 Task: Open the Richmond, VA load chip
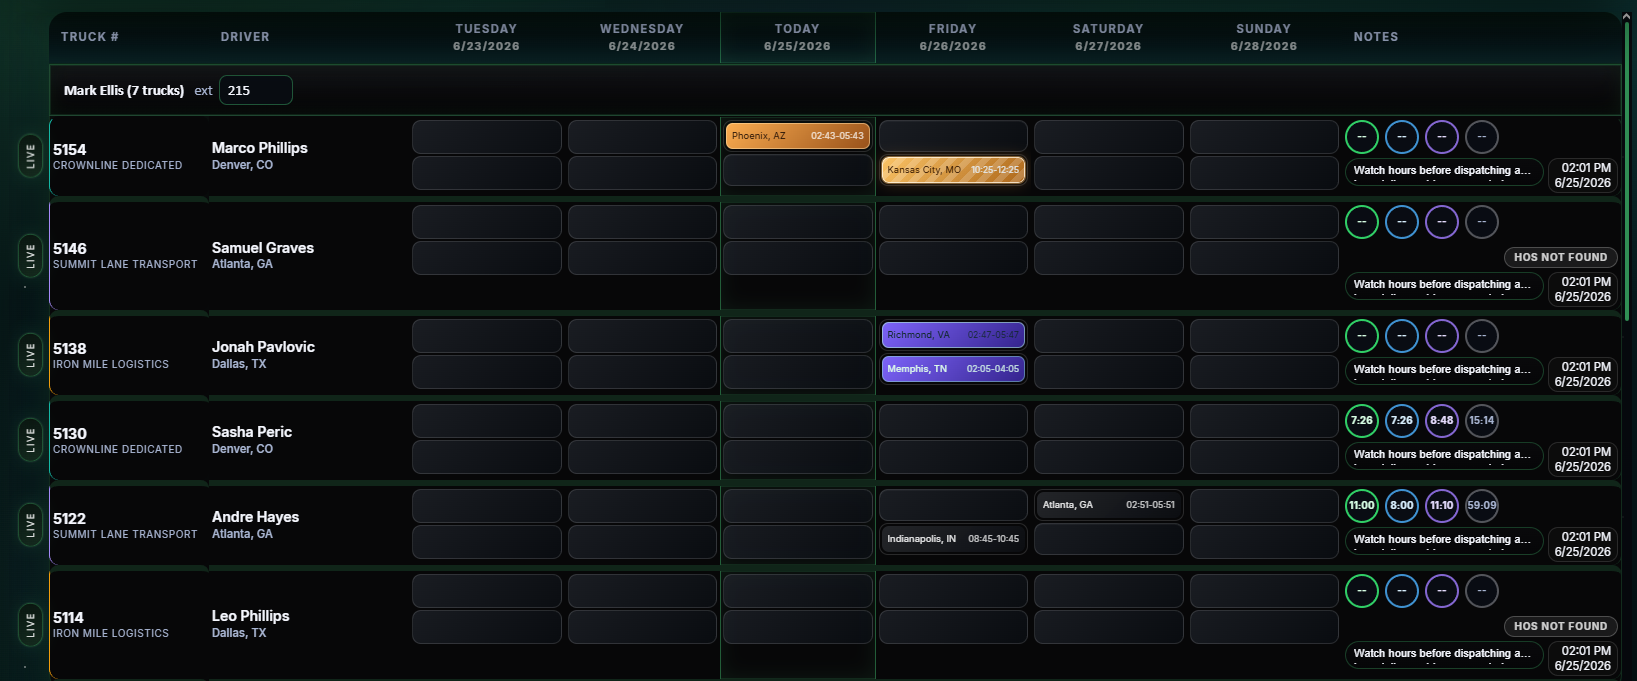[953, 335]
